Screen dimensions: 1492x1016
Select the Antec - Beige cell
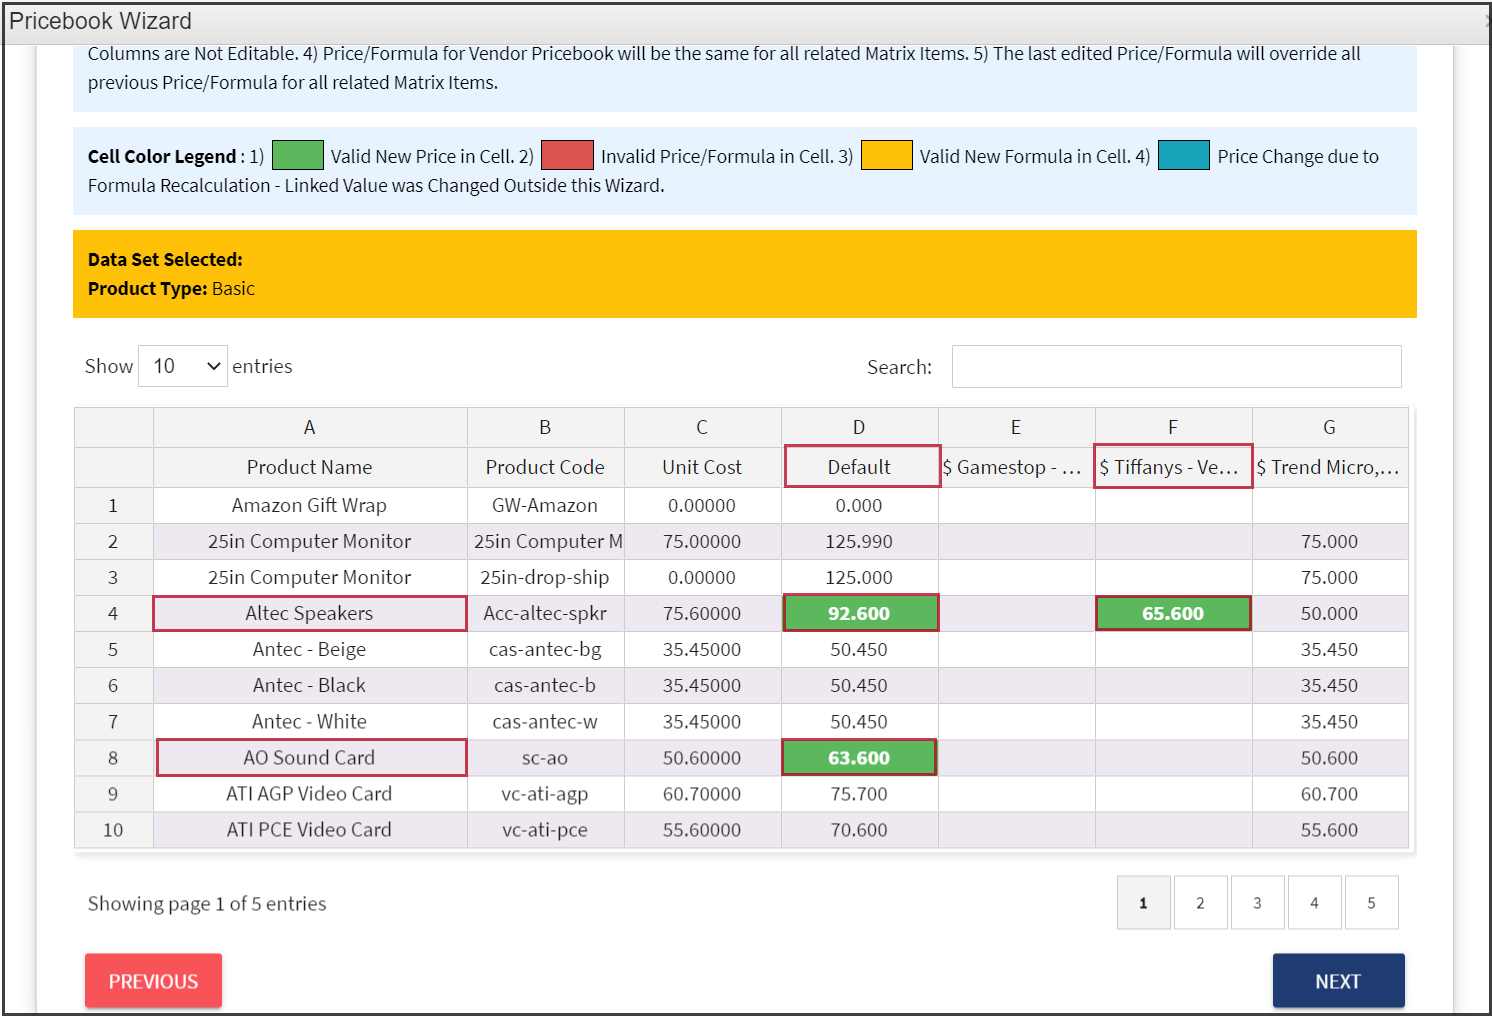[x=310, y=649]
